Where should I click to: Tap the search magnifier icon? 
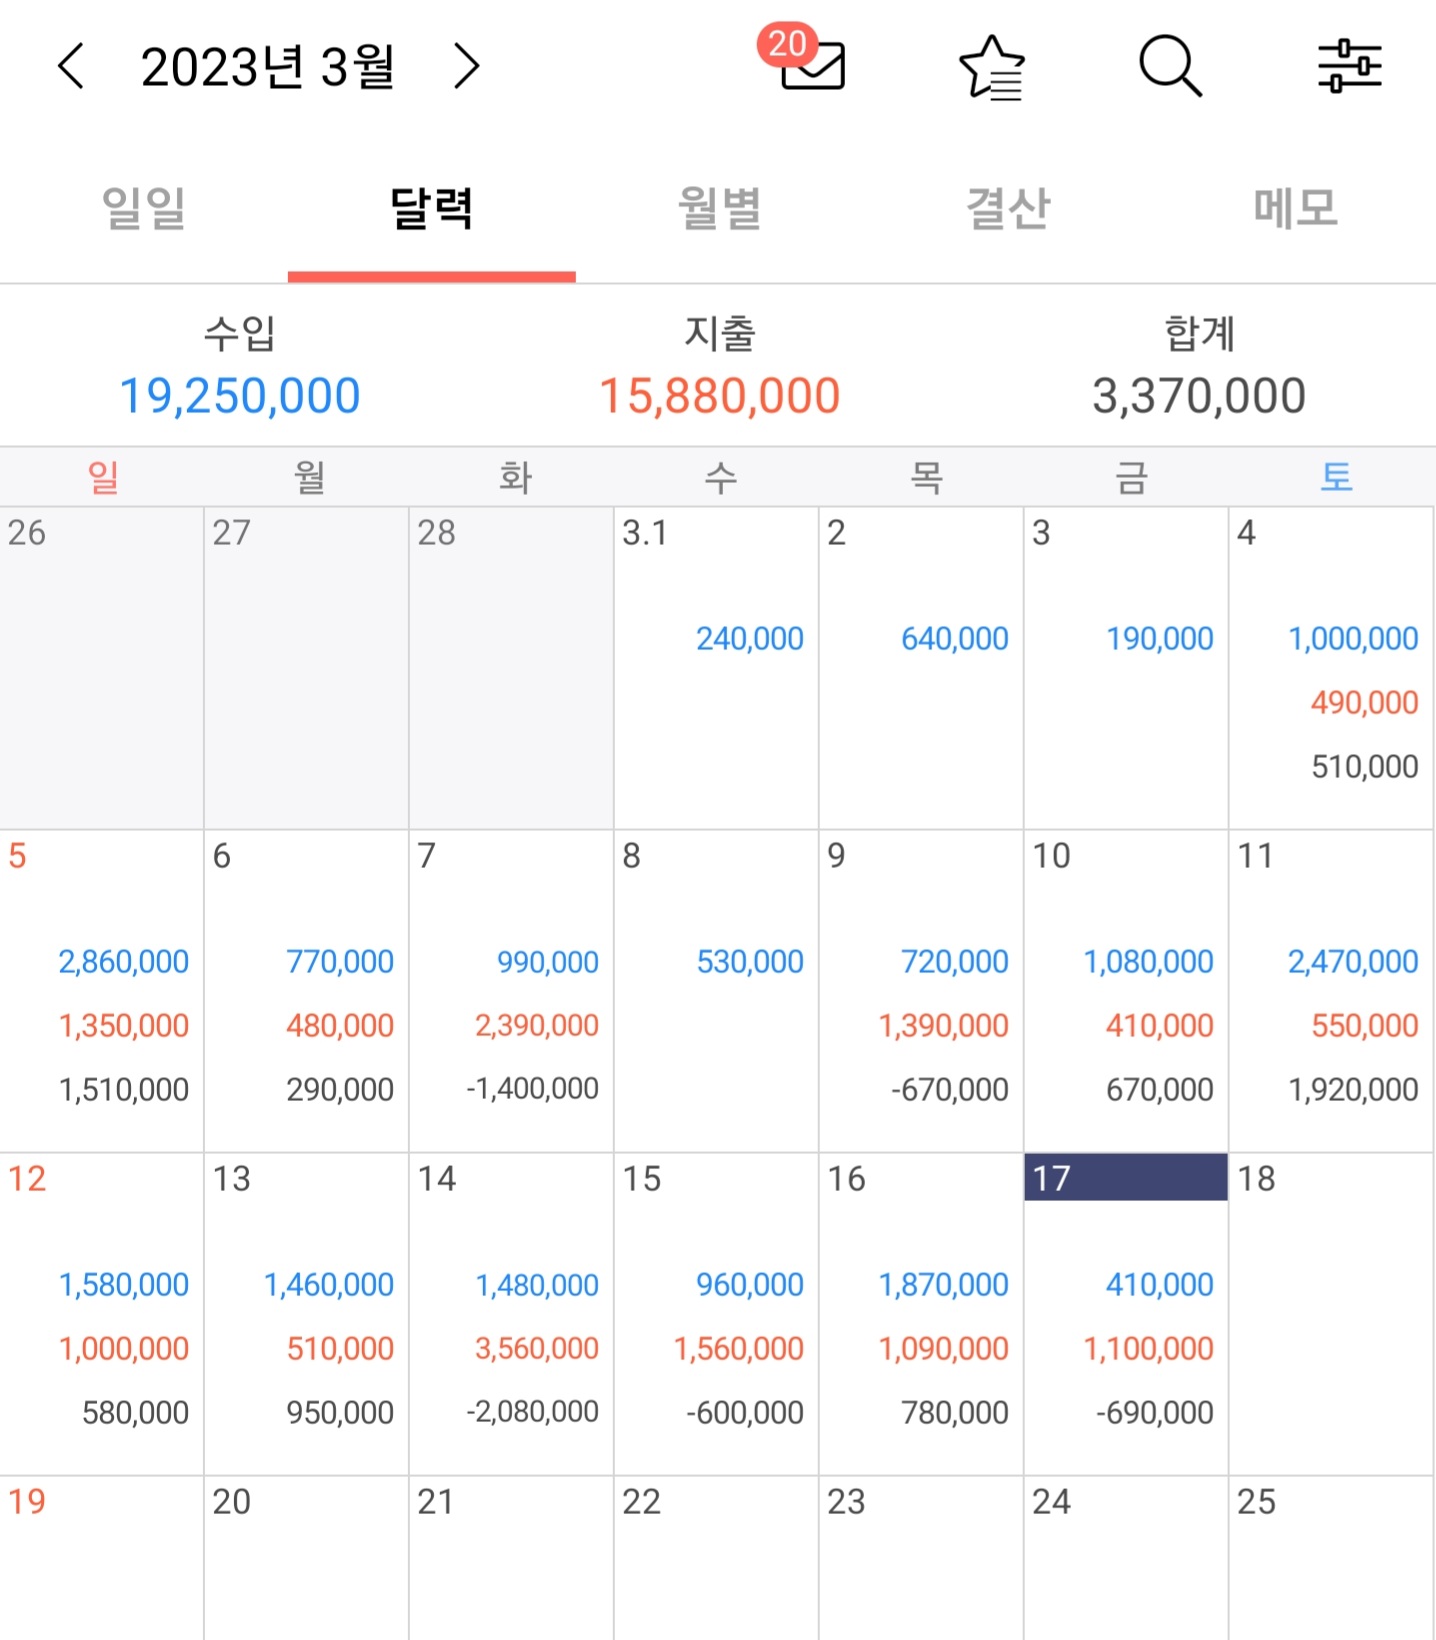(x=1170, y=67)
